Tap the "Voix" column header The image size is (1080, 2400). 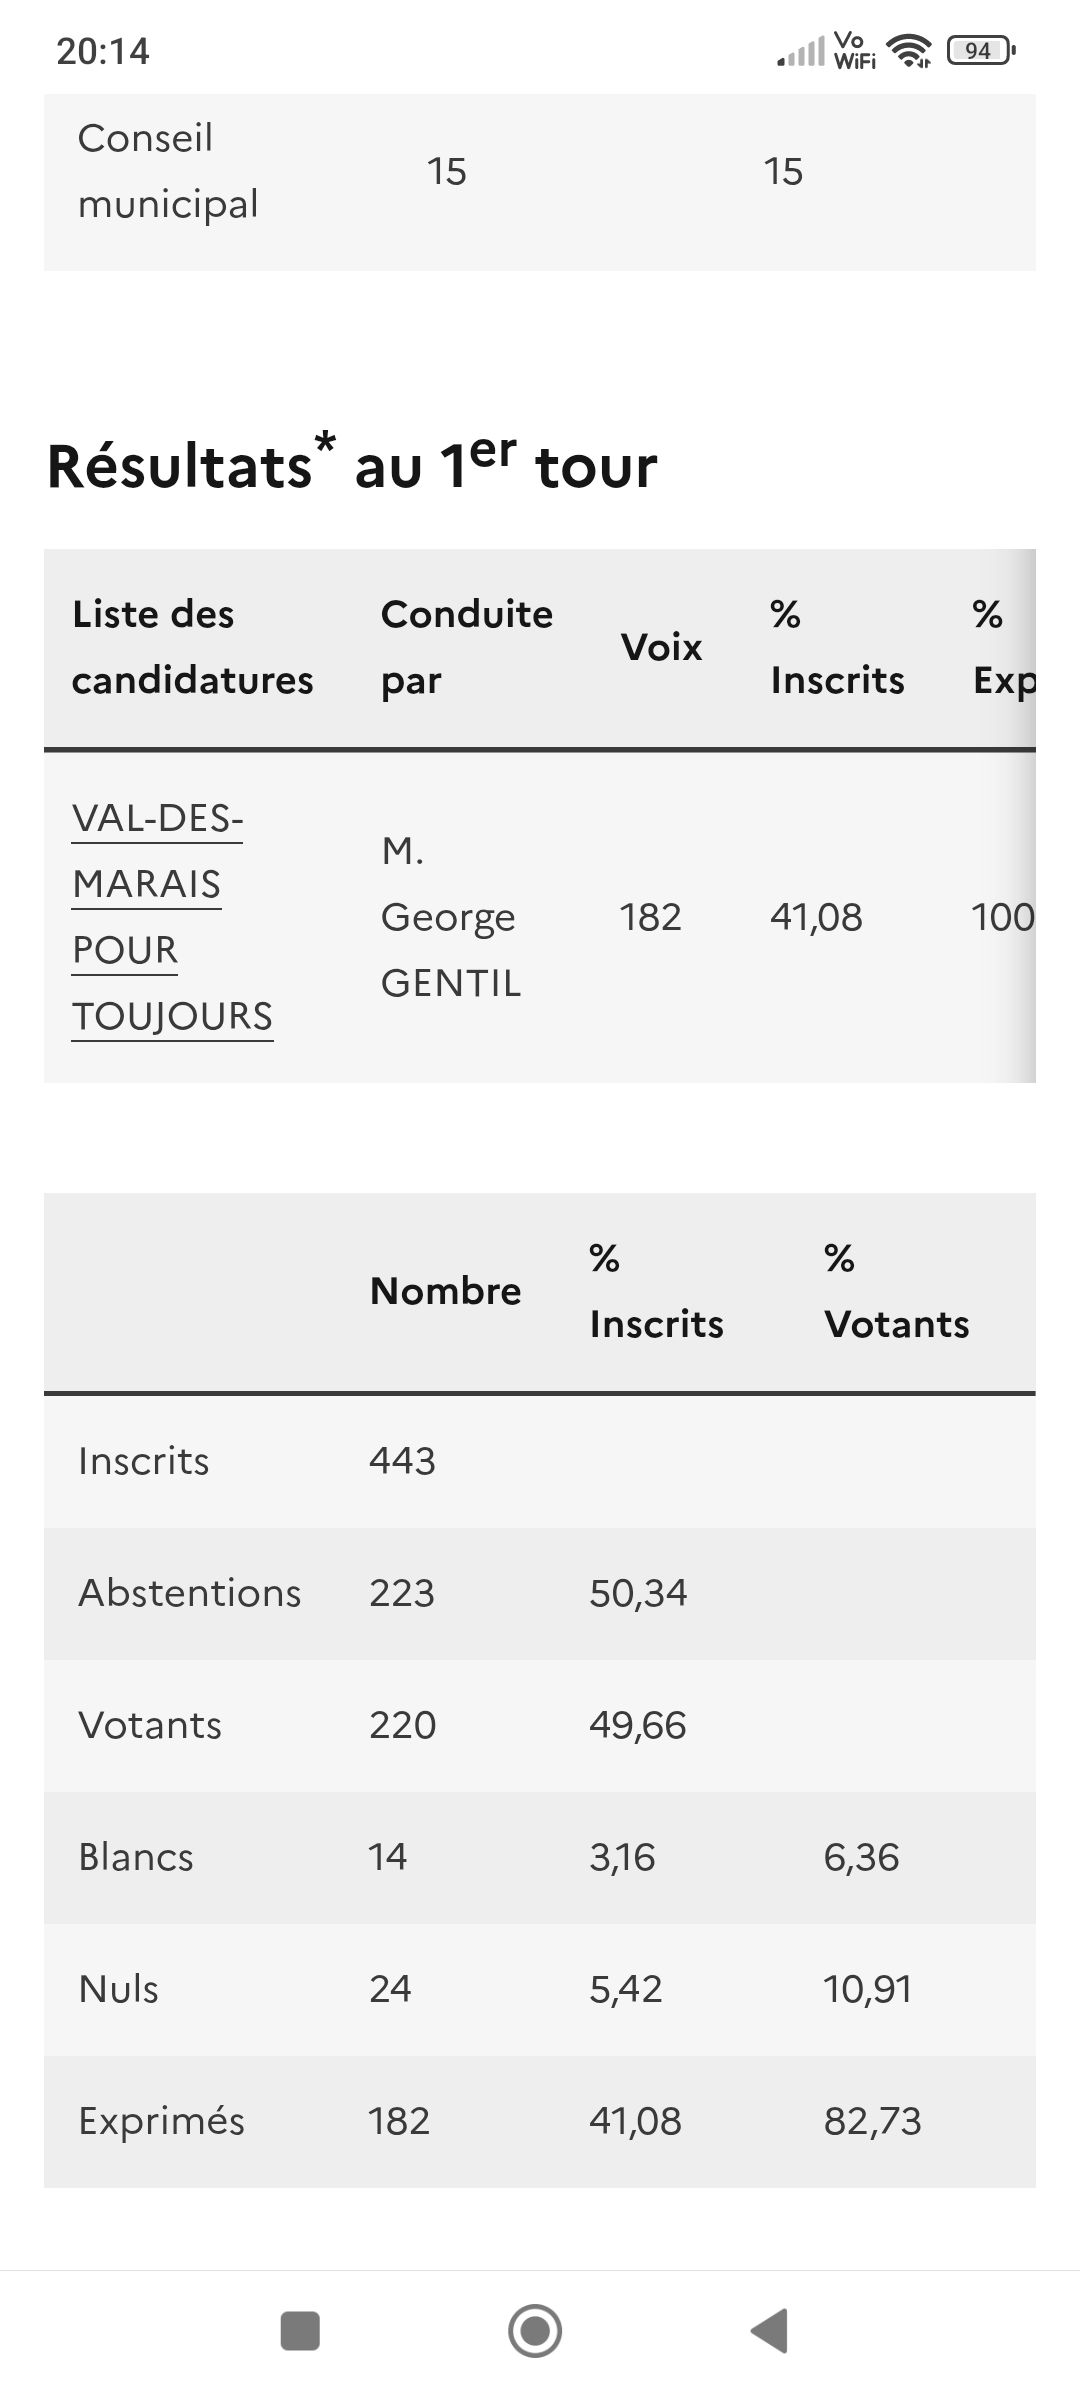[x=661, y=647]
